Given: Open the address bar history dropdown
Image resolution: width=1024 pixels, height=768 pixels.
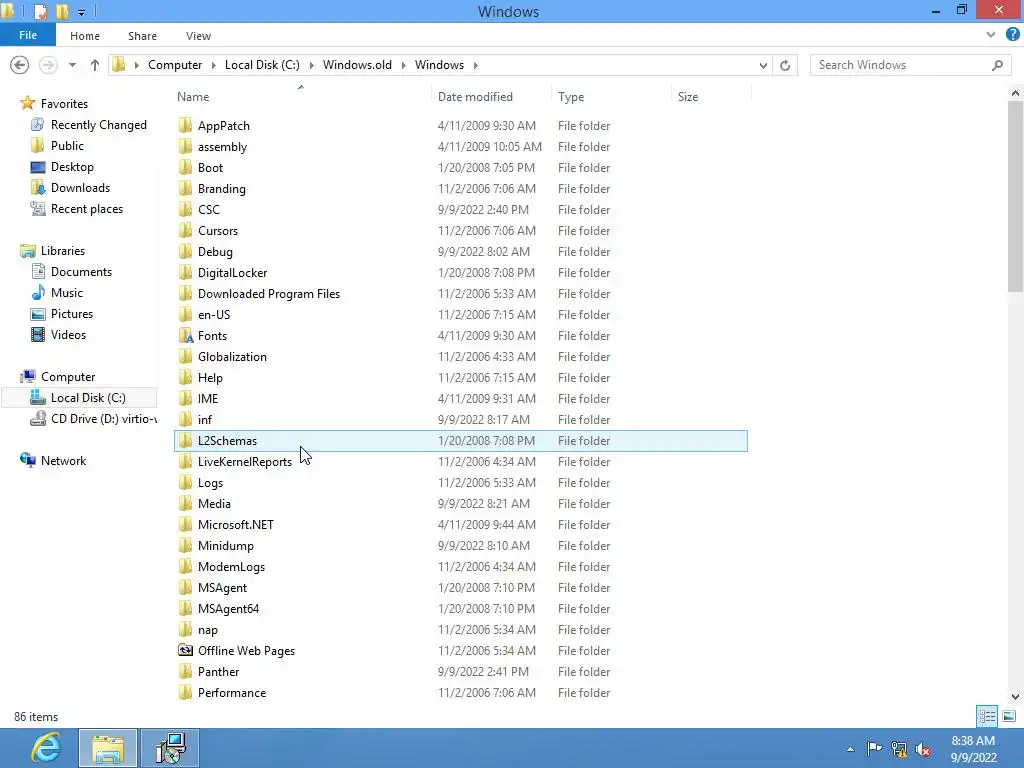Looking at the screenshot, I should point(763,65).
